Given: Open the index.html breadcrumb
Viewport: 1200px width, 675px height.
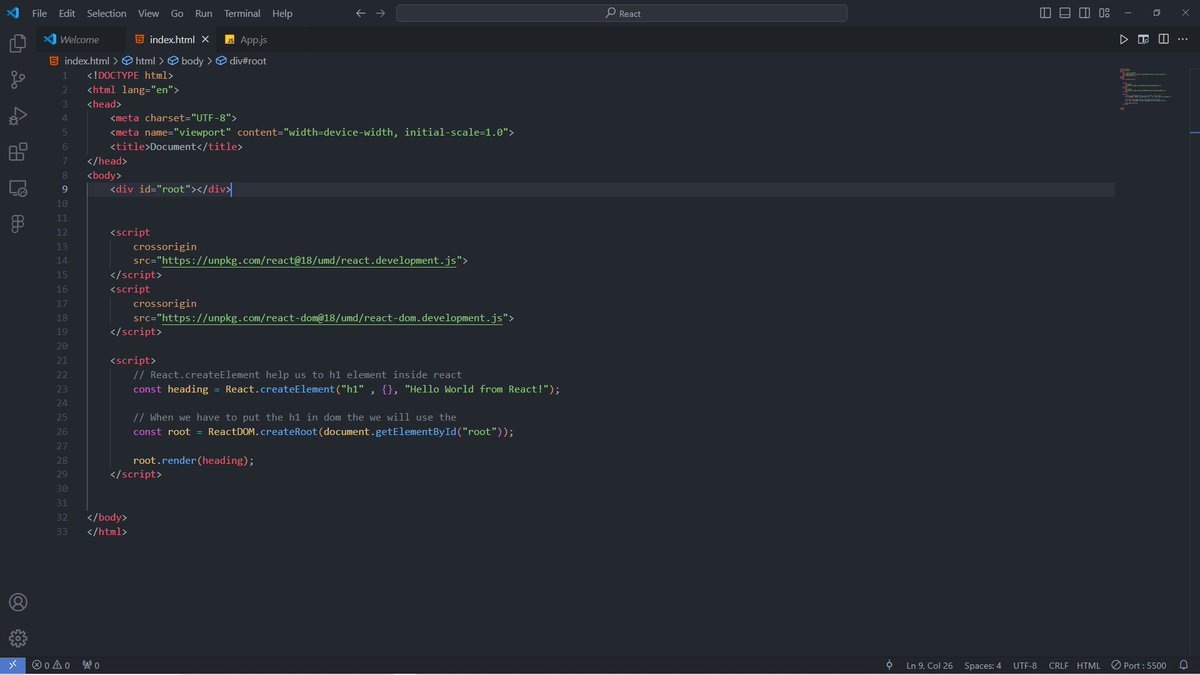Looking at the screenshot, I should click(79, 61).
